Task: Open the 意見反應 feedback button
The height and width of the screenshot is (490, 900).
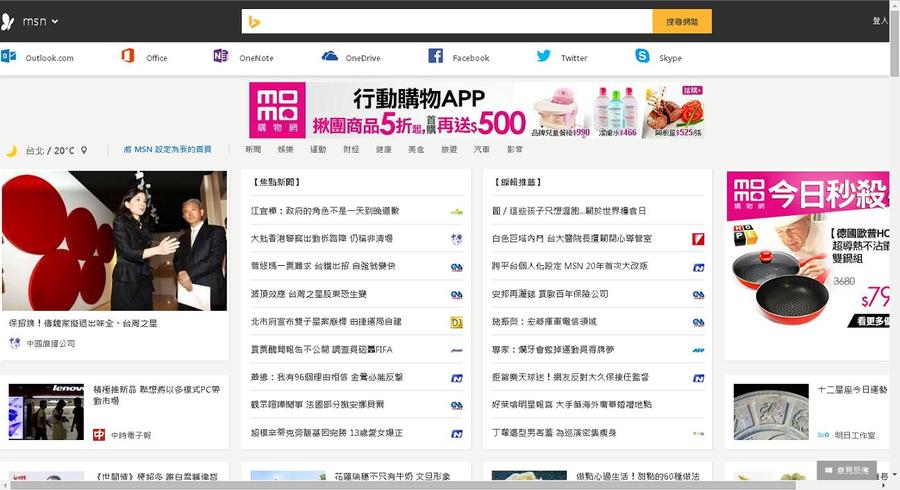Action: click(x=846, y=469)
